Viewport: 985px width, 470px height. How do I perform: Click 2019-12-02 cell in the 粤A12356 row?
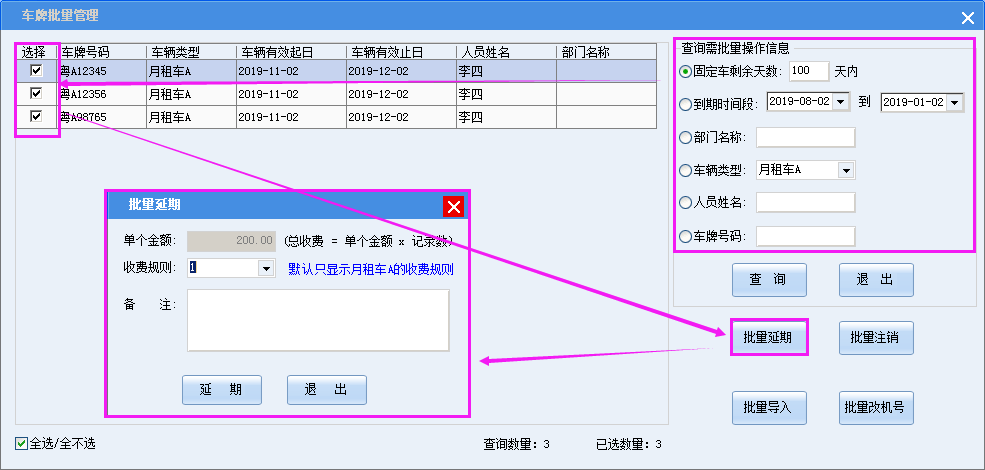401,94
